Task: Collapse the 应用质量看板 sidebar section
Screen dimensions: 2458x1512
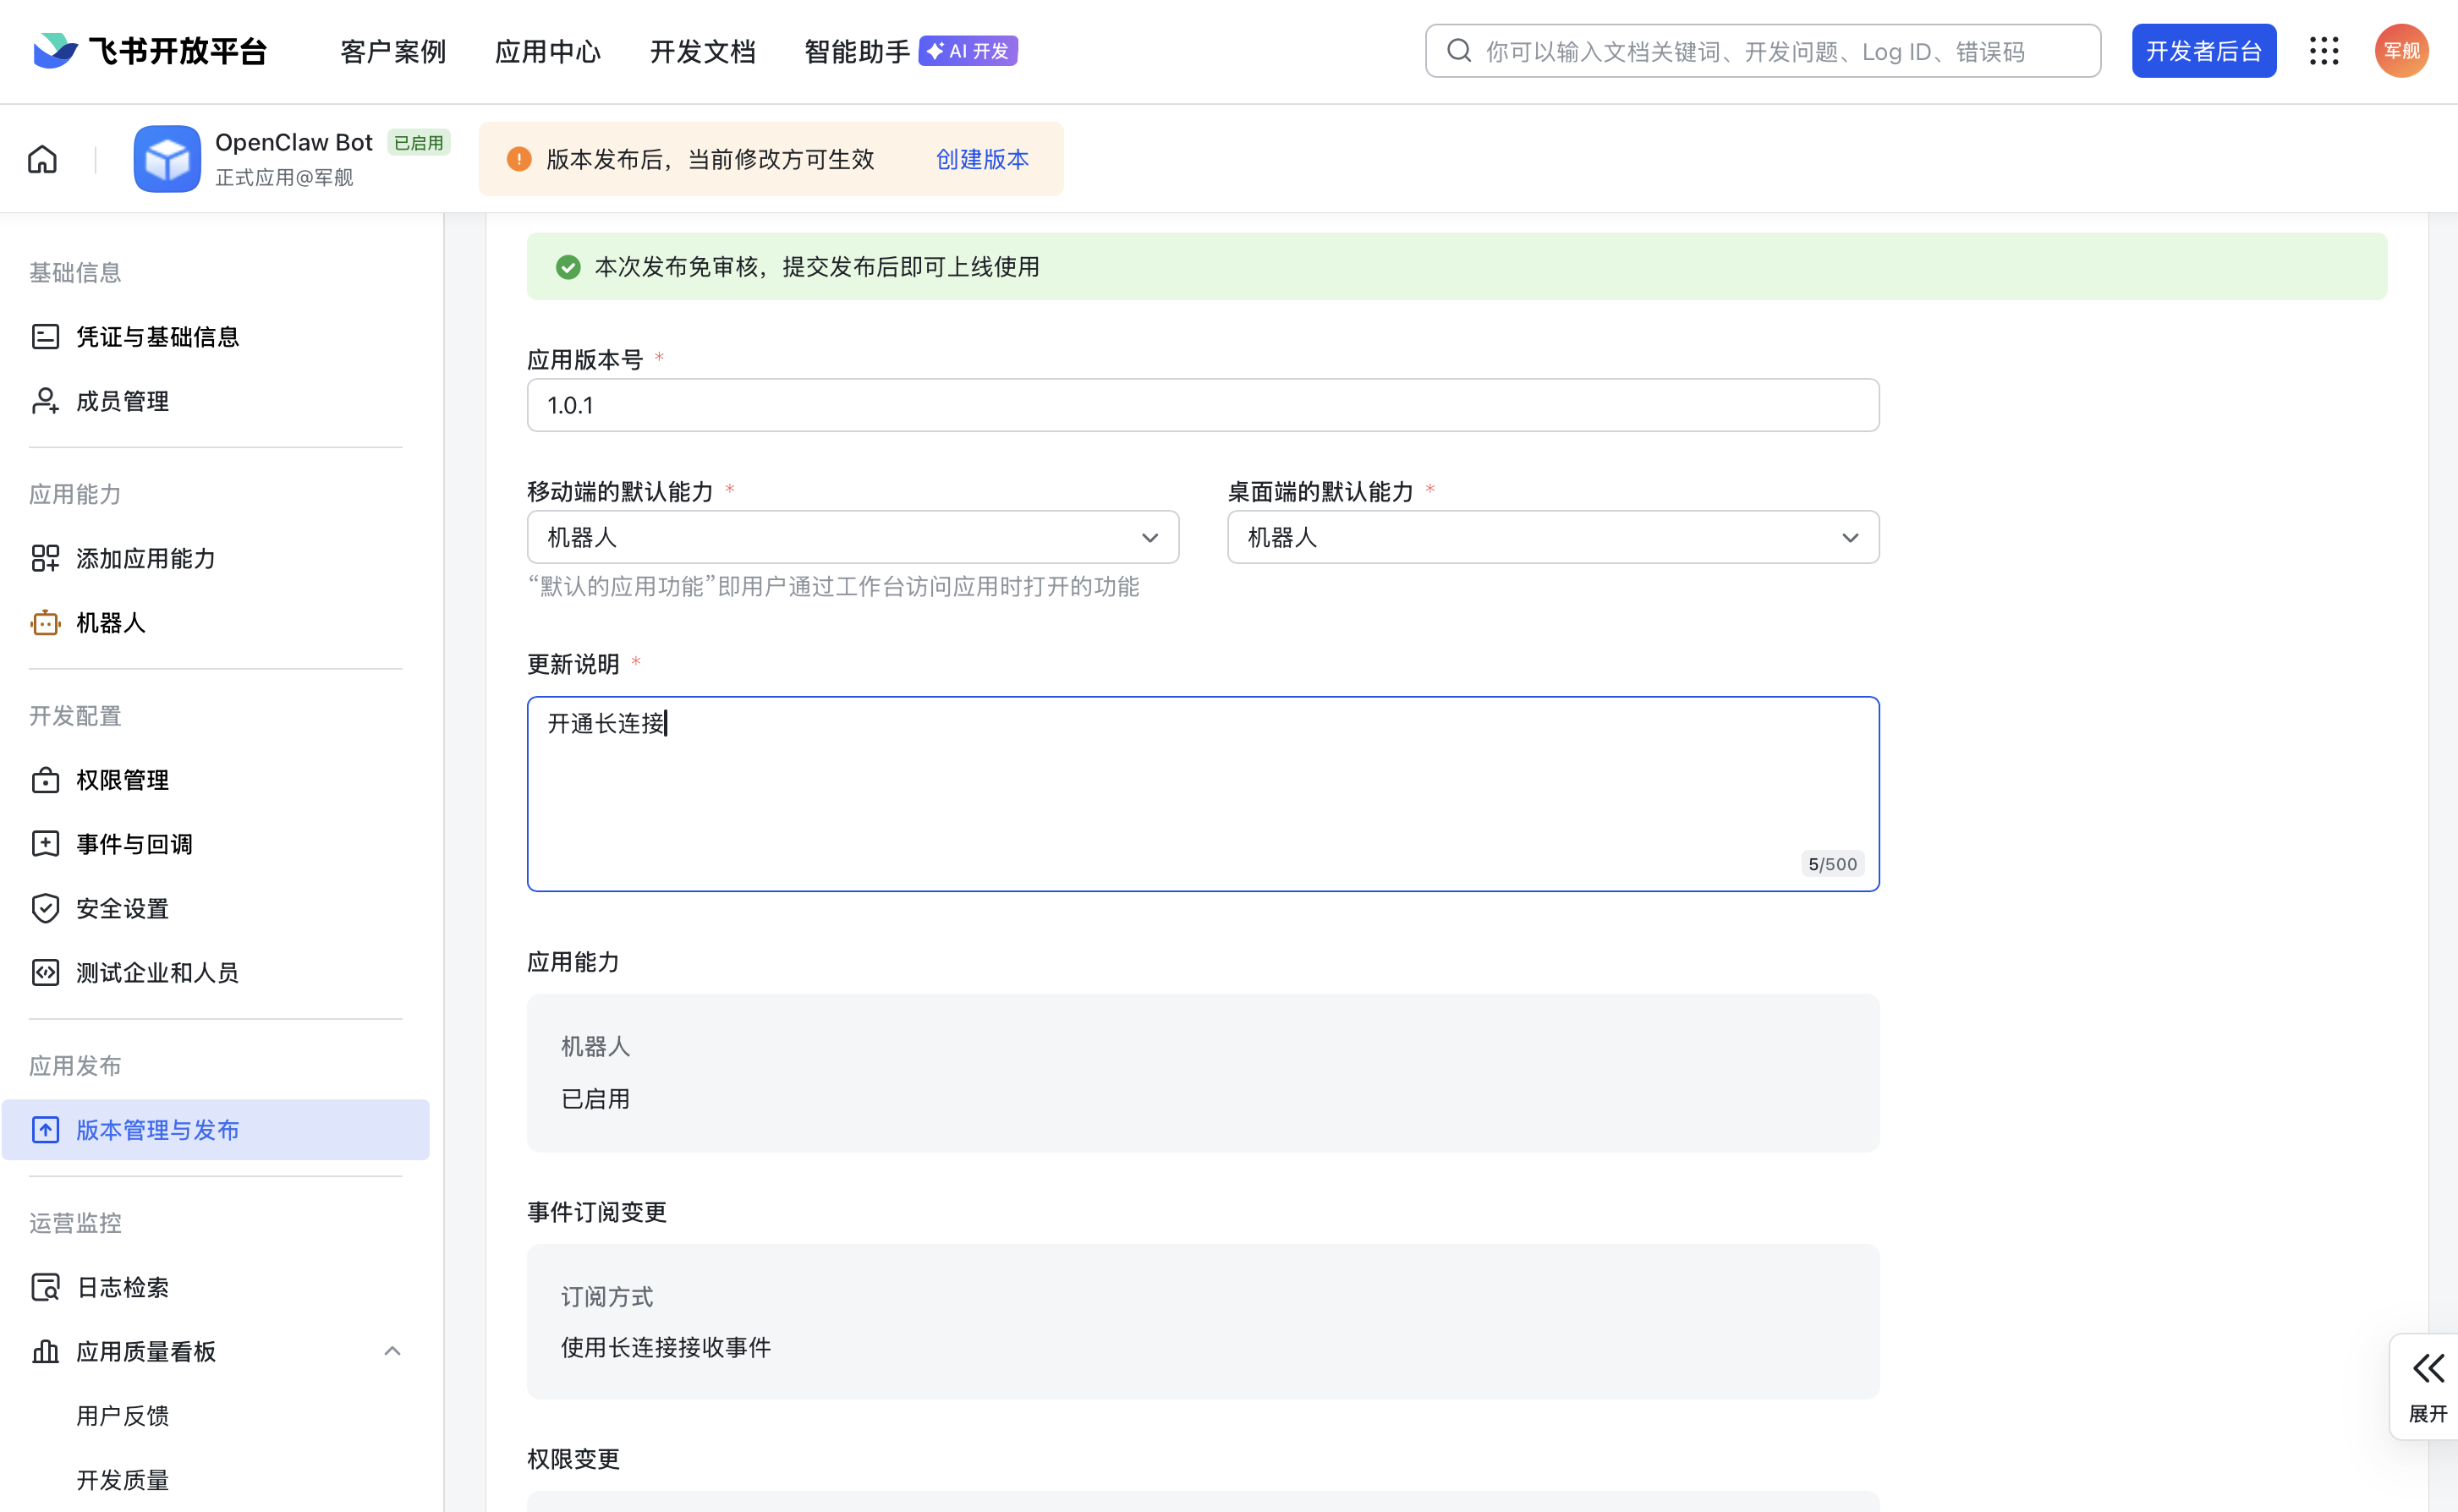Action: 392,1351
